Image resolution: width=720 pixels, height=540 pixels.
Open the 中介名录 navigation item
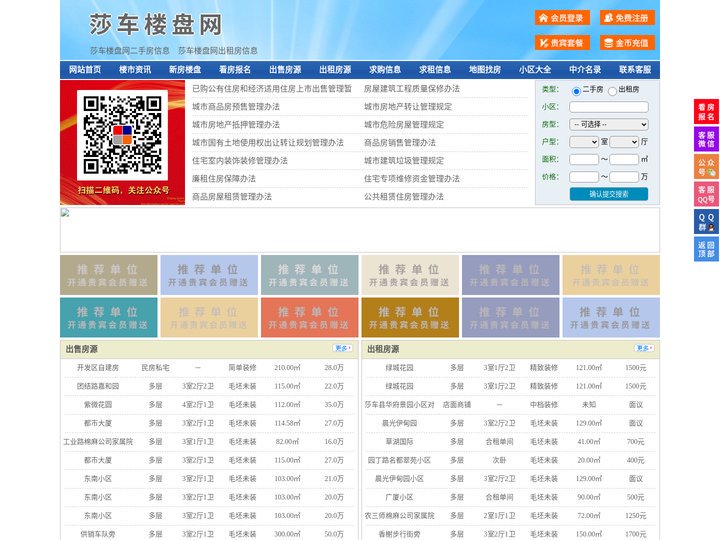(585, 70)
